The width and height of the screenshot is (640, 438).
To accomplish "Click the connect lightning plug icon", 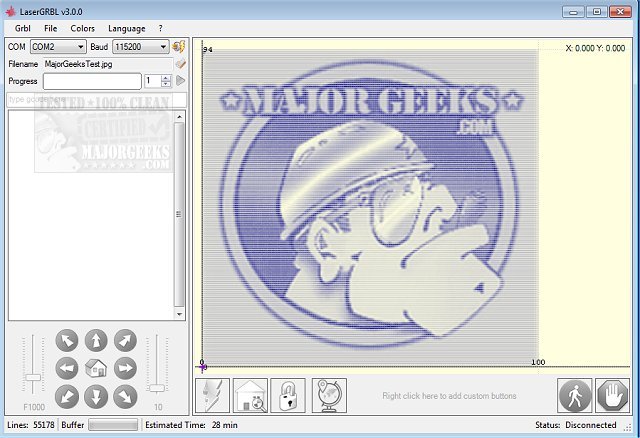I will coord(179,47).
